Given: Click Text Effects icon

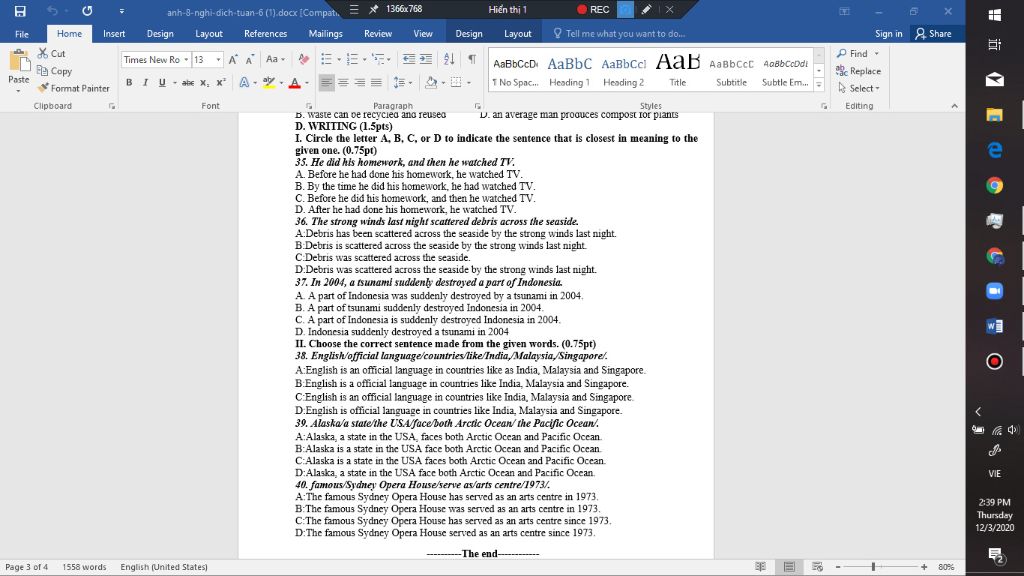Looking at the screenshot, I should pyautogui.click(x=244, y=83).
